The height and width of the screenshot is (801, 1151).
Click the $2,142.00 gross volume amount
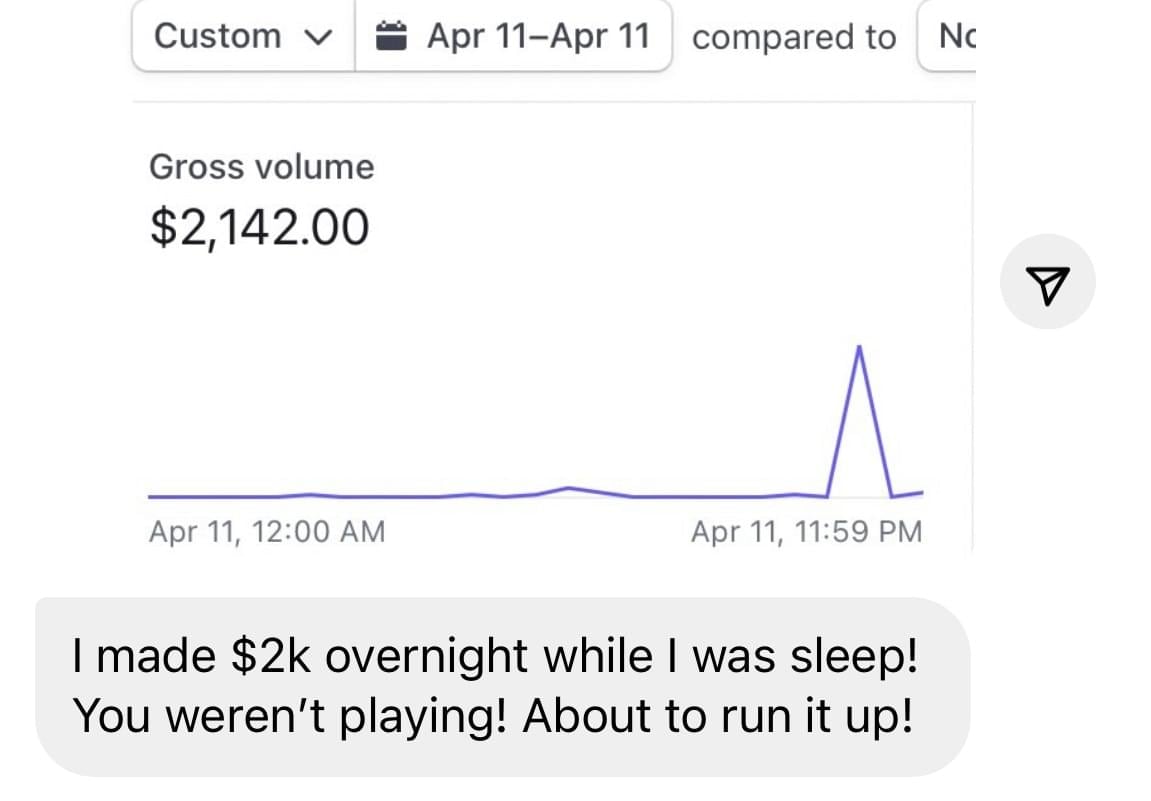coord(259,227)
